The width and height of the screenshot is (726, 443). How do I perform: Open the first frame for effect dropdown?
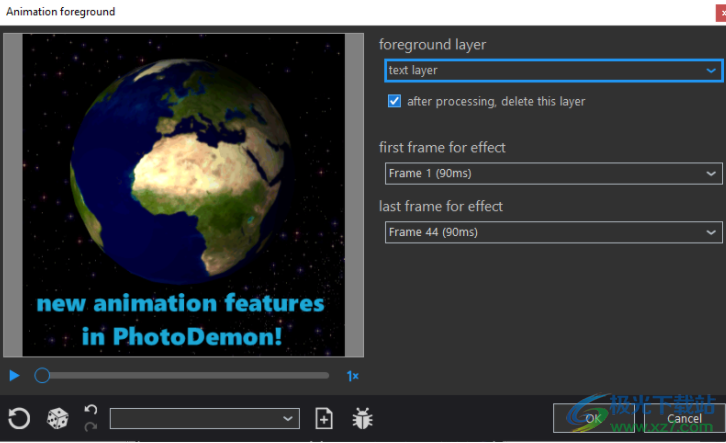tap(554, 174)
